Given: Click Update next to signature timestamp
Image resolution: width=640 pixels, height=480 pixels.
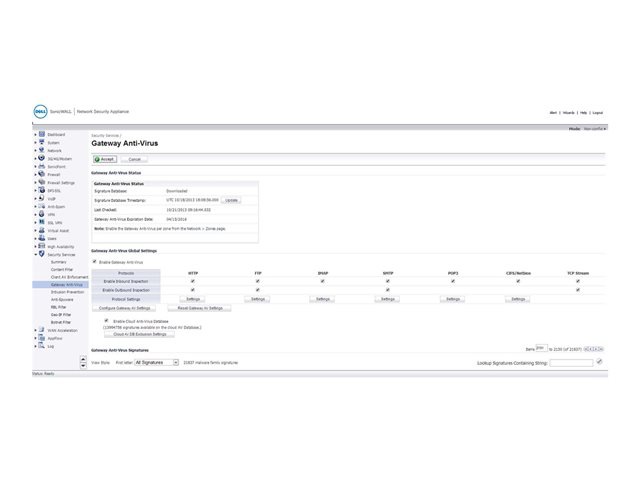Looking at the screenshot, I should (231, 200).
